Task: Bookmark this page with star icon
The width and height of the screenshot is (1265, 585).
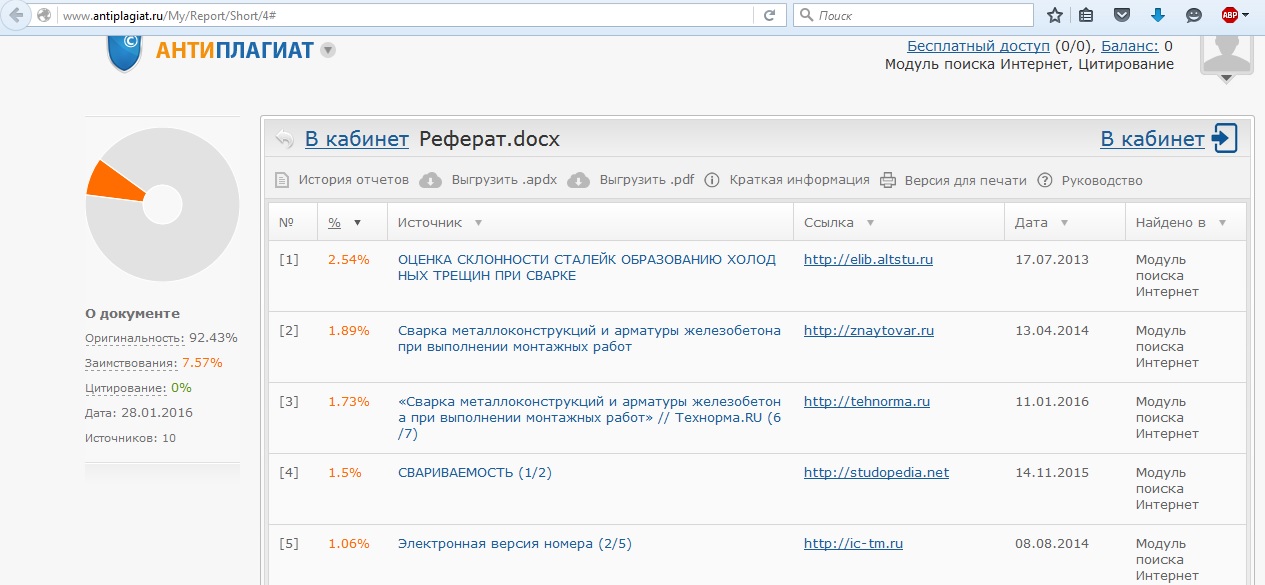Action: coord(1054,15)
